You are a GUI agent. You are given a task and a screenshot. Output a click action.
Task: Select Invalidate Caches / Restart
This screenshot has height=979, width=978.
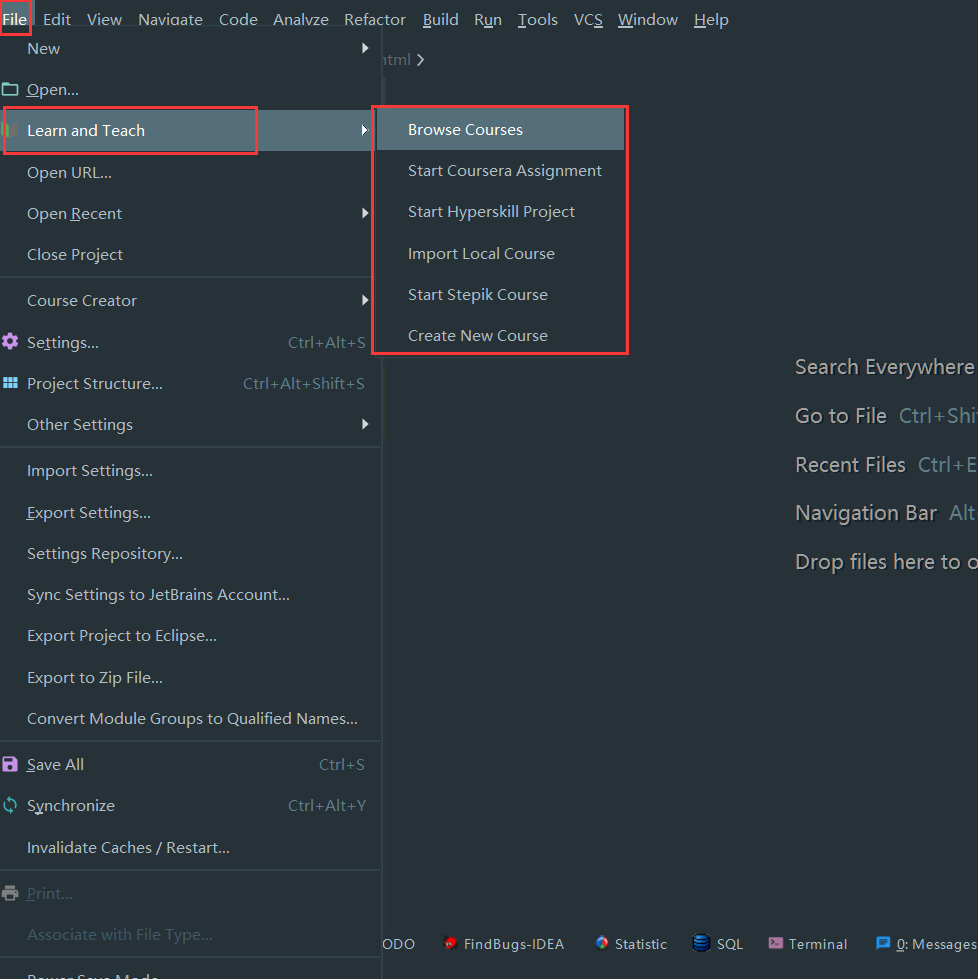pyautogui.click(x=128, y=847)
